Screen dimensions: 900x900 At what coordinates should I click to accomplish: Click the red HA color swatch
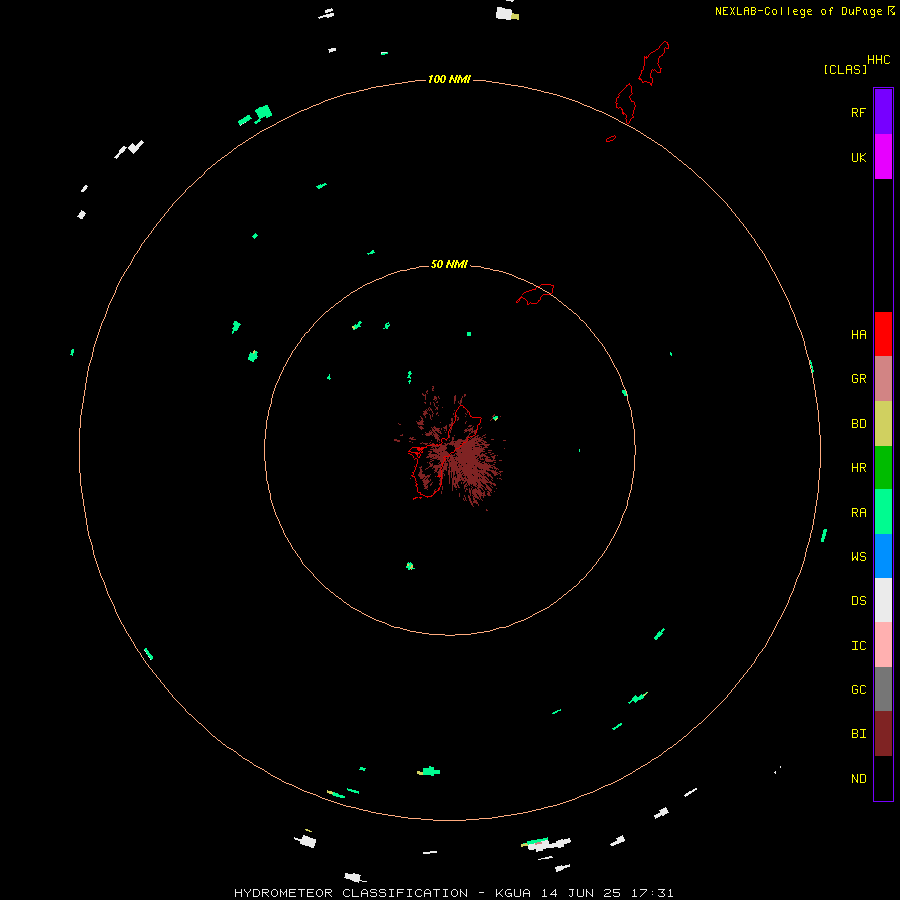(883, 334)
